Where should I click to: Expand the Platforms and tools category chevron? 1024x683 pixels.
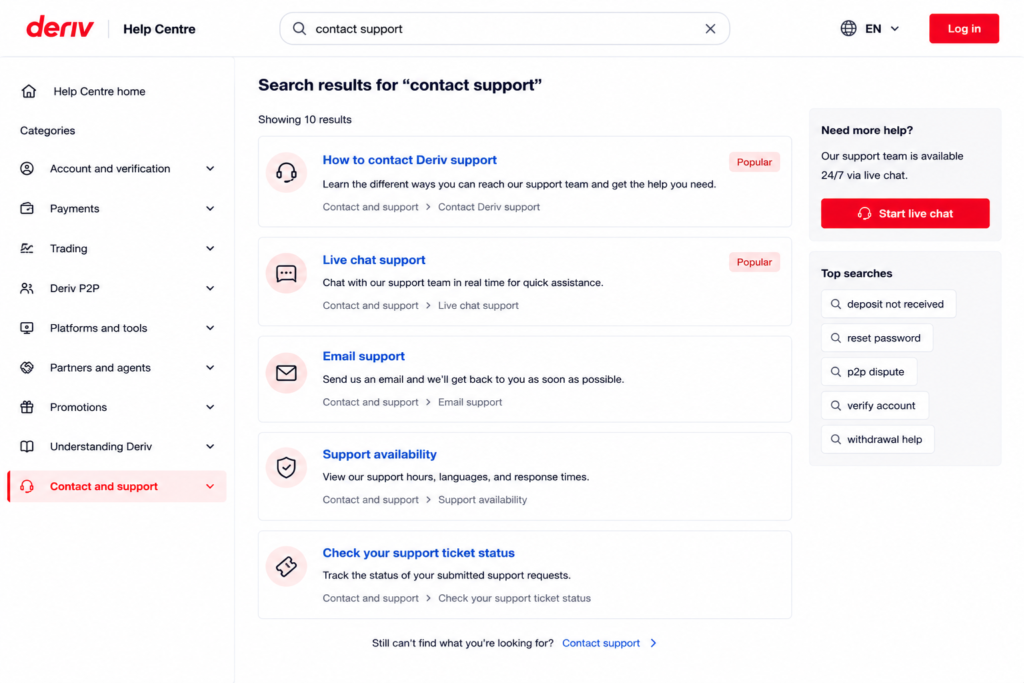[210, 328]
